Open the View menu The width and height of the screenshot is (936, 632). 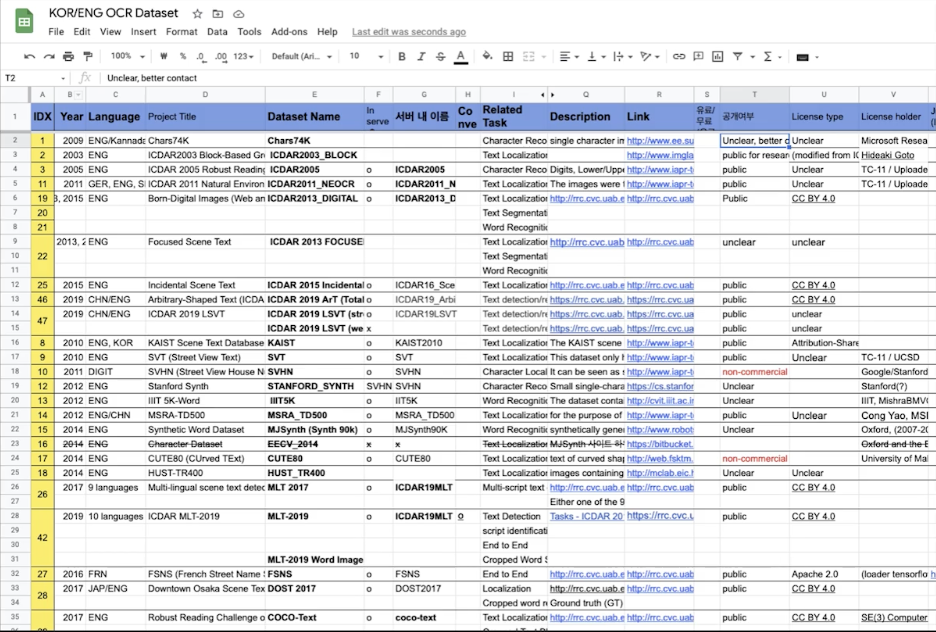click(110, 32)
